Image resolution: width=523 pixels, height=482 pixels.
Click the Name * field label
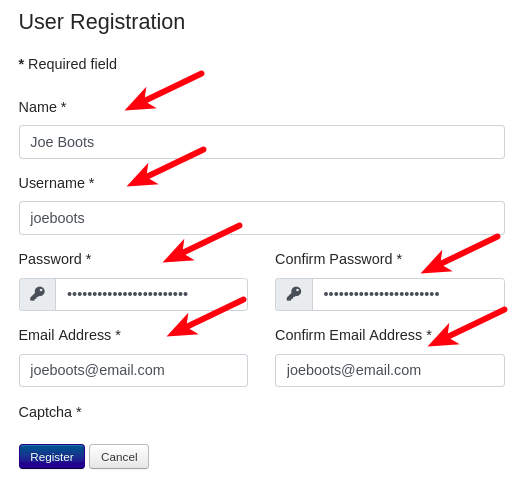[42, 107]
